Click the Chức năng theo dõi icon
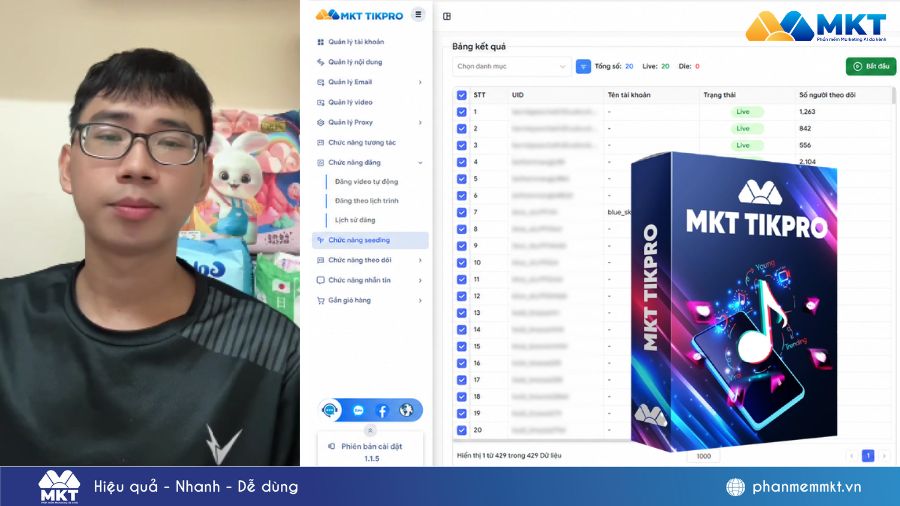Screen dimensions: 900x506 pos(320,260)
